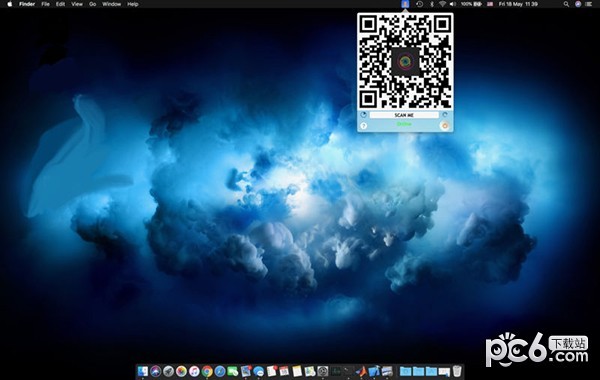Image resolution: width=600 pixels, height=380 pixels.
Task: Launch Siri from the Dock
Action: pos(156,371)
